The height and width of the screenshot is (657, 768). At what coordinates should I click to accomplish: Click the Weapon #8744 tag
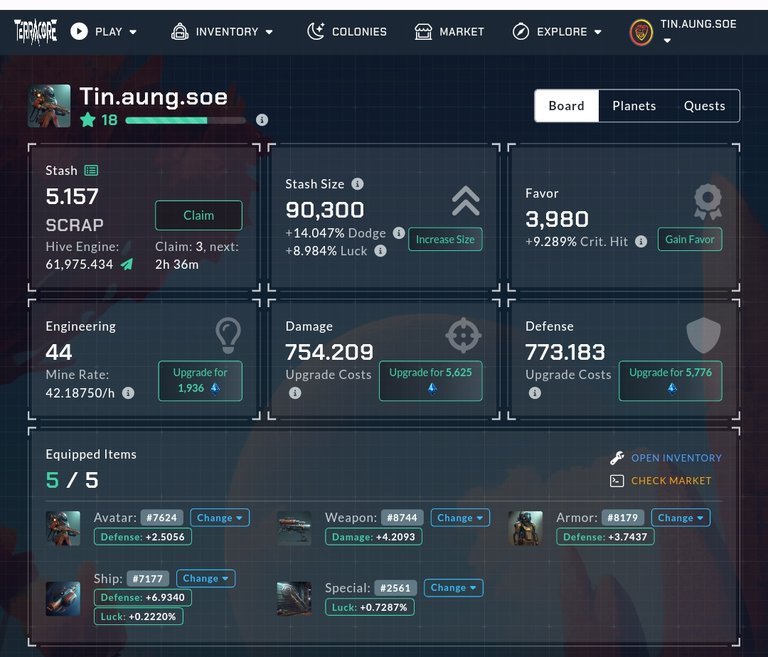click(402, 518)
